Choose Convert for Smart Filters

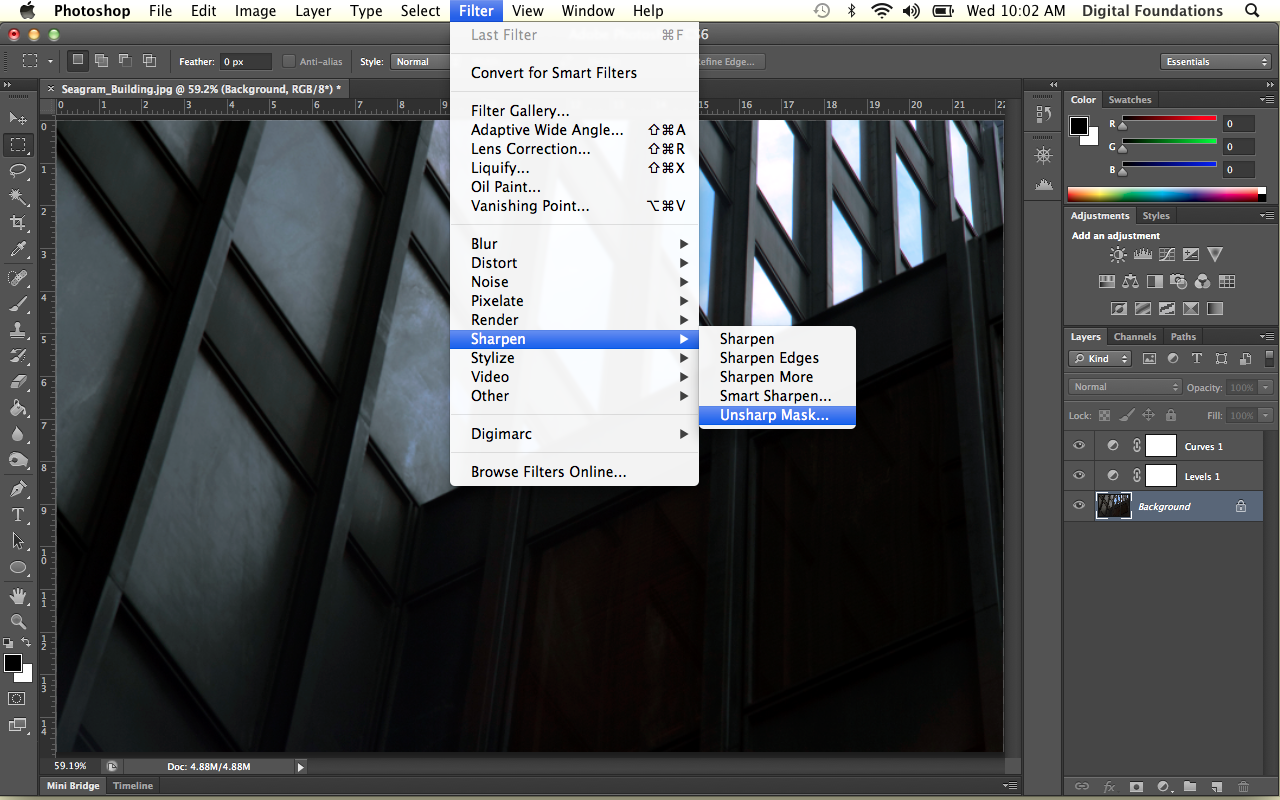[x=554, y=73]
